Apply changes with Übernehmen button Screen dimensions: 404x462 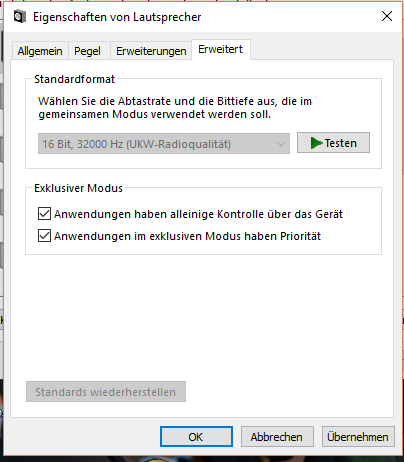click(x=358, y=437)
